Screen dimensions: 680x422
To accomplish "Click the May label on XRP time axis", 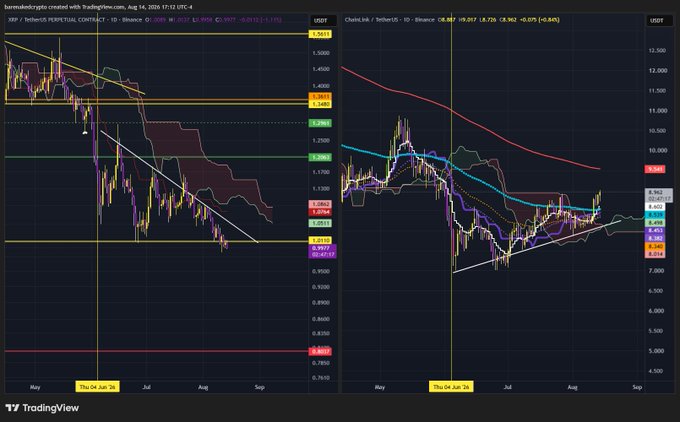I will click(x=35, y=387).
